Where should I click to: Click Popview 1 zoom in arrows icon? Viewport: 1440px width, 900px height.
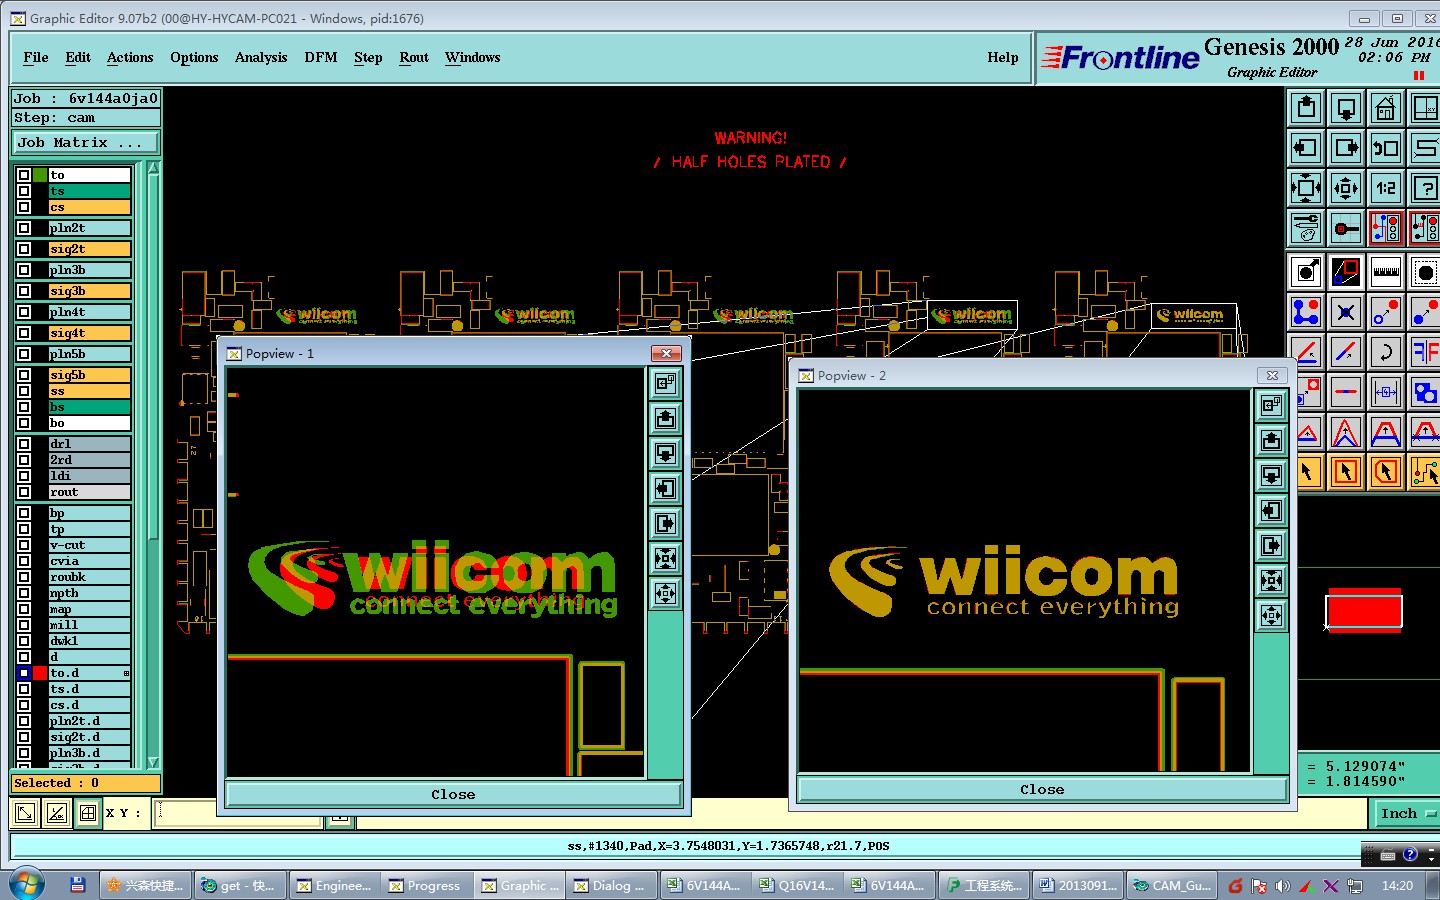(x=666, y=558)
